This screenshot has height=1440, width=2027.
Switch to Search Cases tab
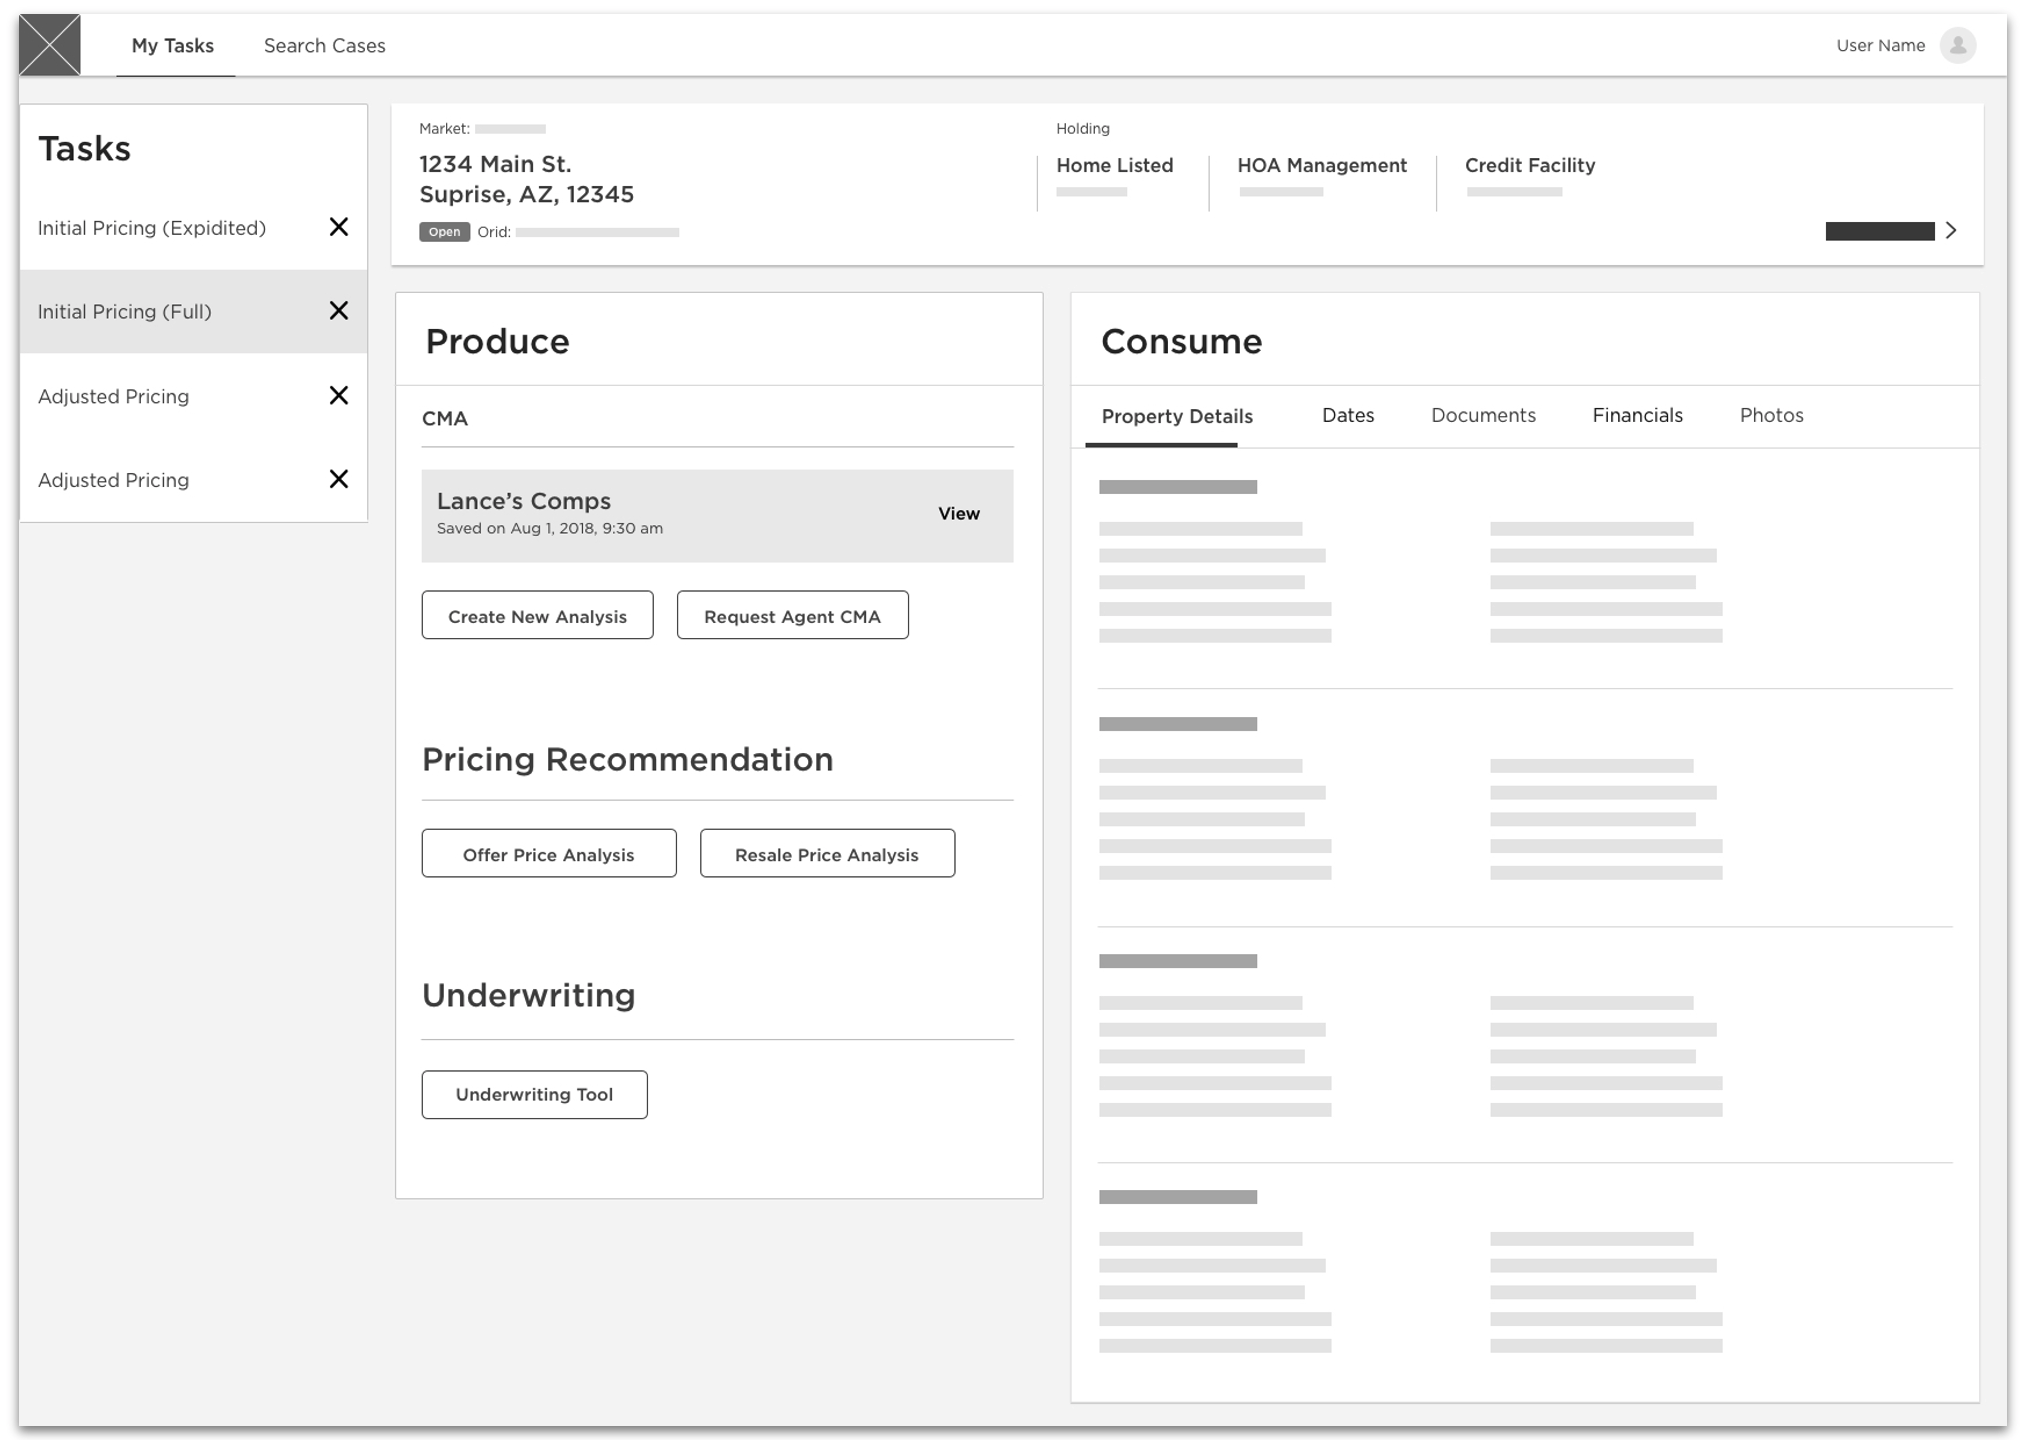pos(324,46)
